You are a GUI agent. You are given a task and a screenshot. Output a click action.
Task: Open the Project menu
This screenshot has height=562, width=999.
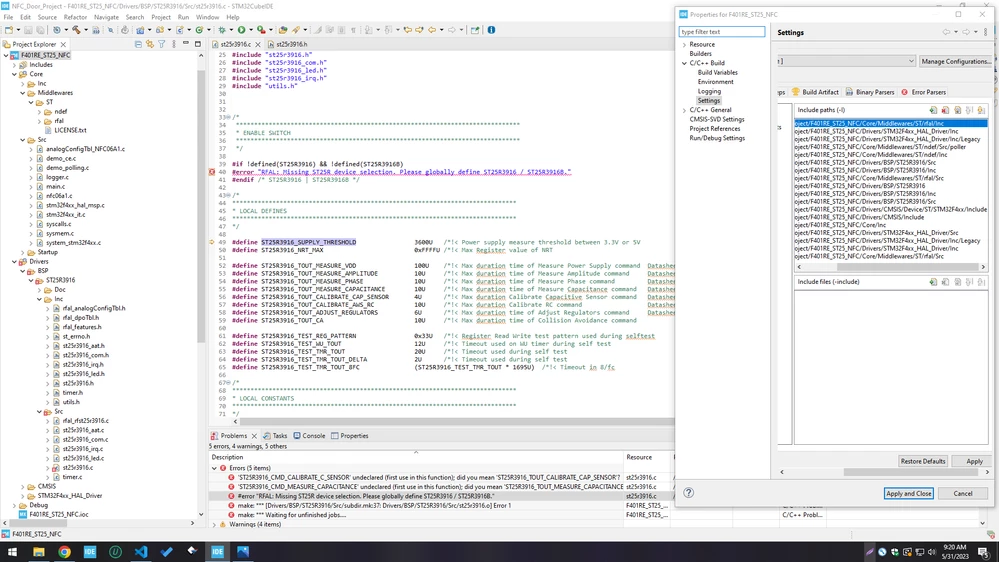pos(161,17)
